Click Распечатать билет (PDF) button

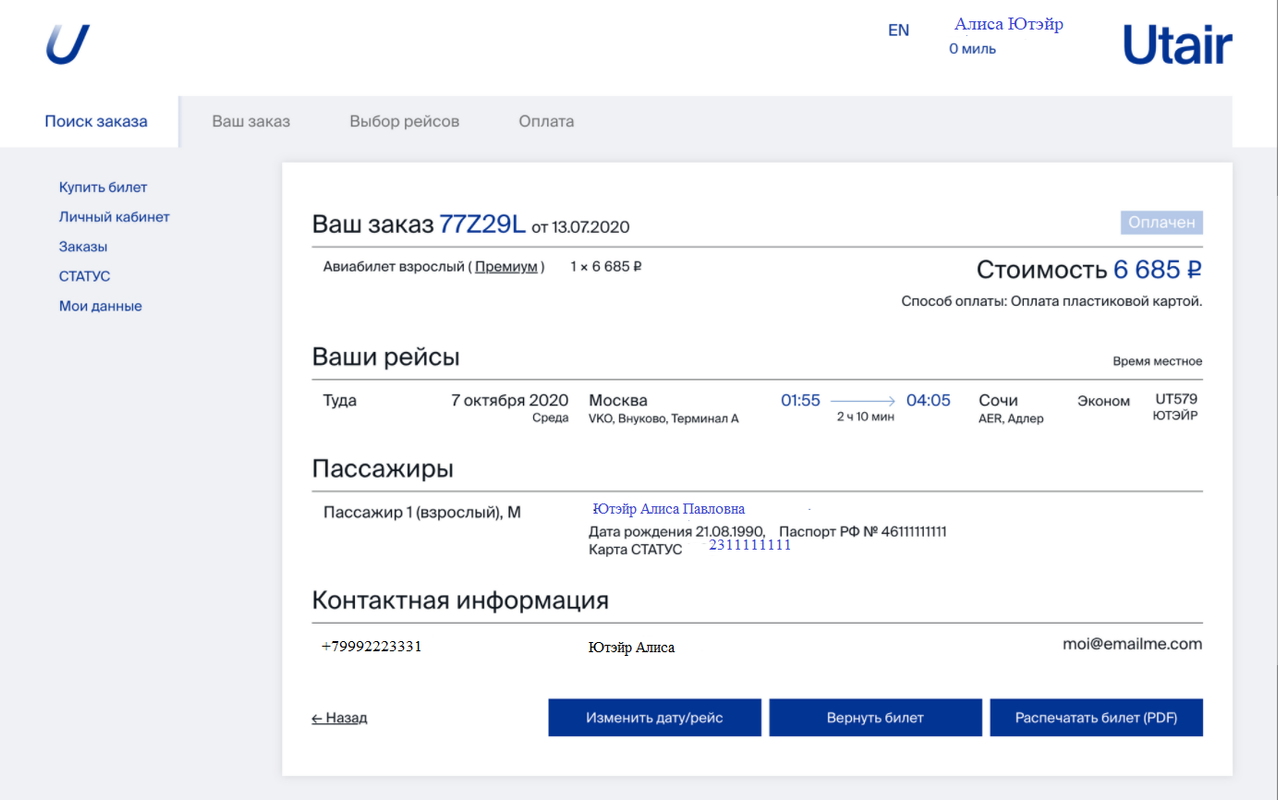(x=1096, y=718)
